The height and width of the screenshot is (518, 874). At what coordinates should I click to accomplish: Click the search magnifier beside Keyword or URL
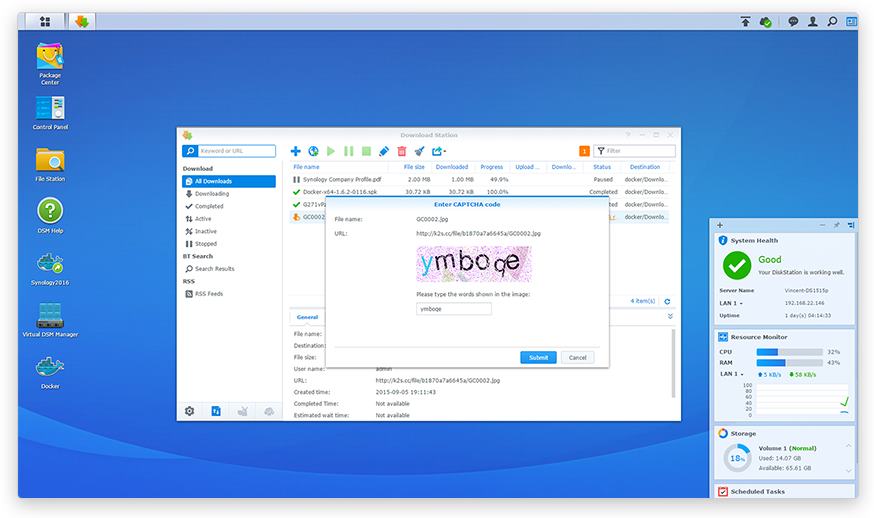[x=190, y=151]
